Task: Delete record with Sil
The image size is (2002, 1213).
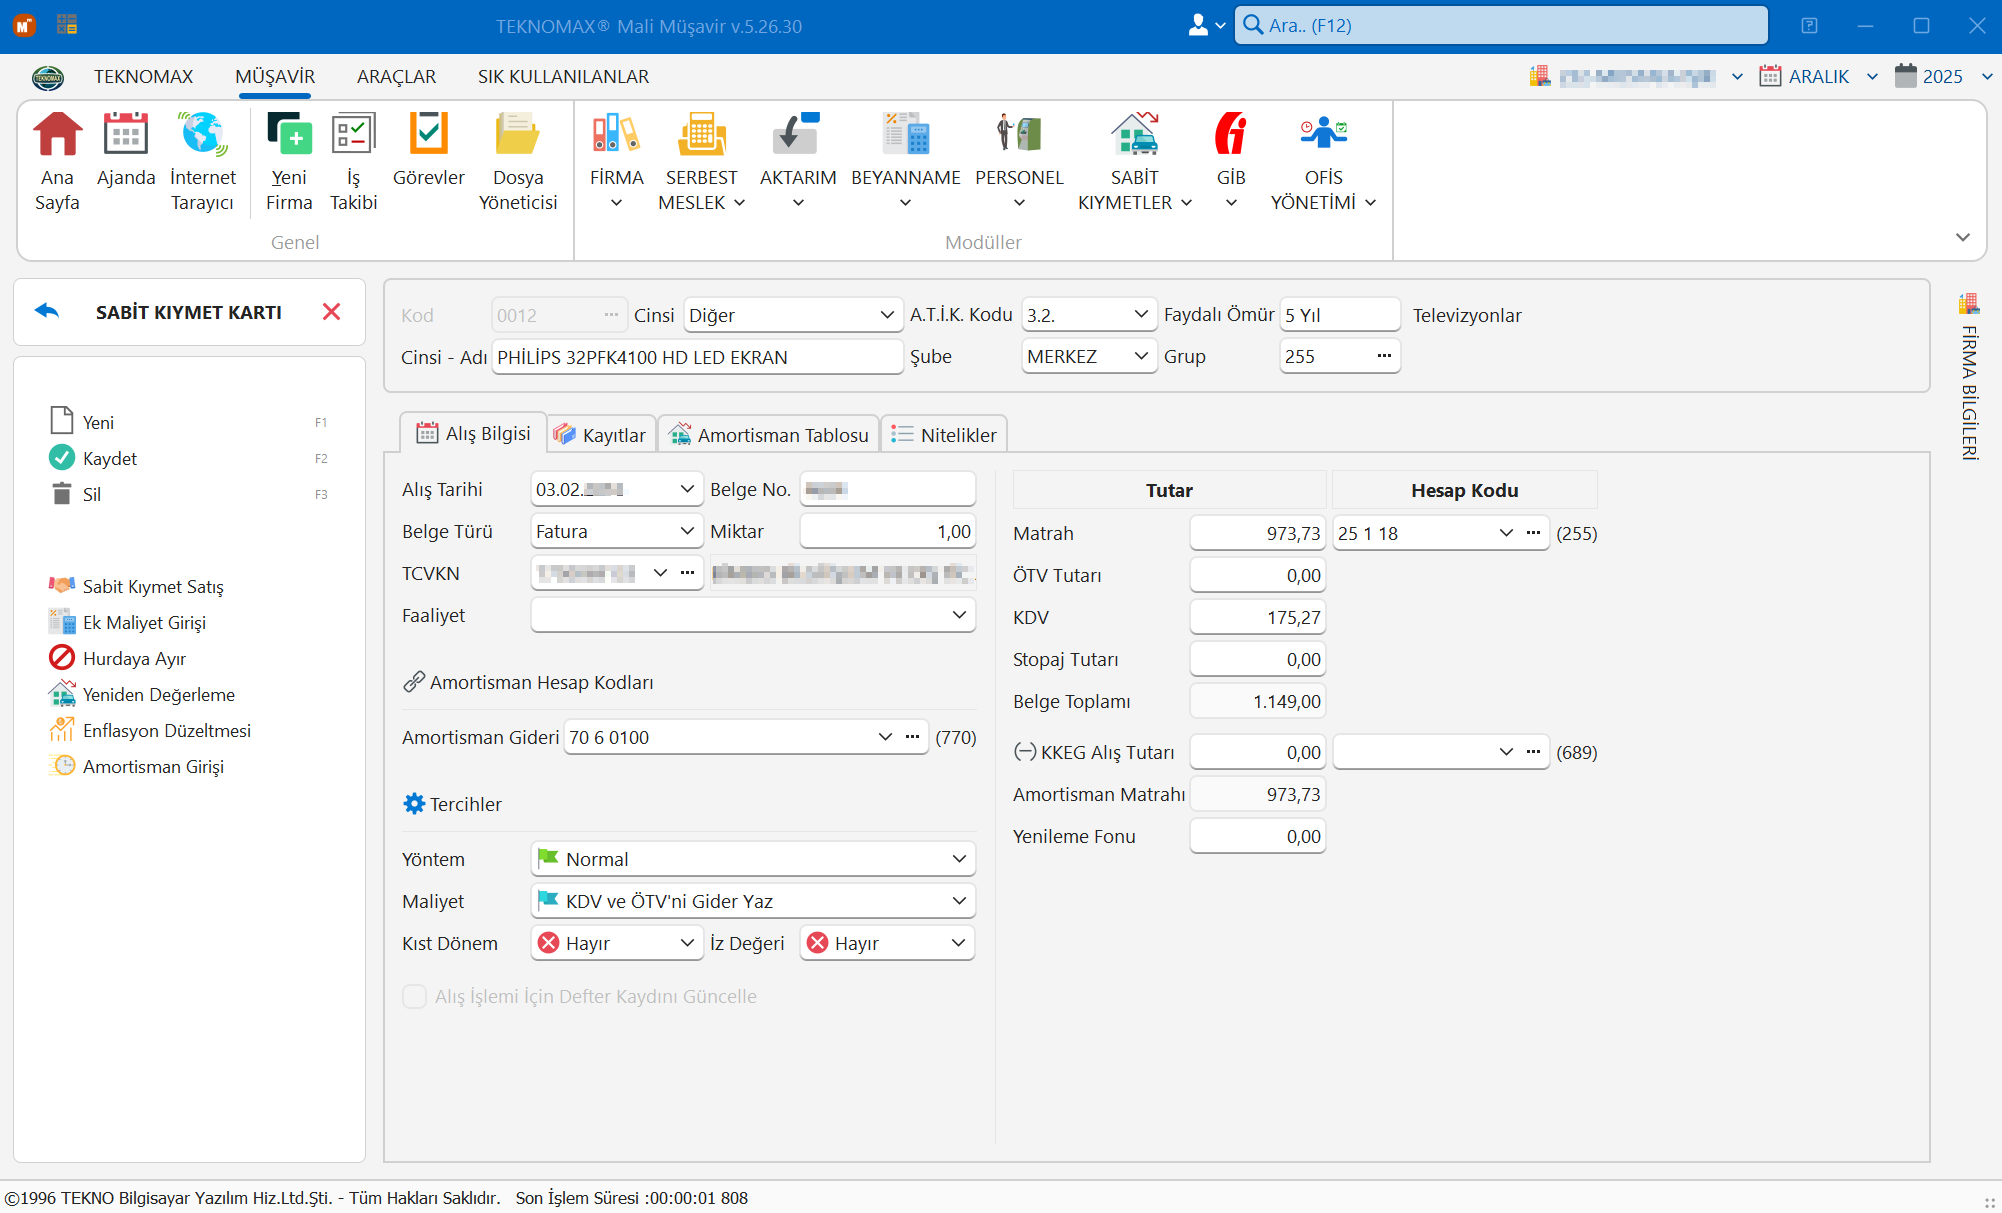Action: pos(92,494)
